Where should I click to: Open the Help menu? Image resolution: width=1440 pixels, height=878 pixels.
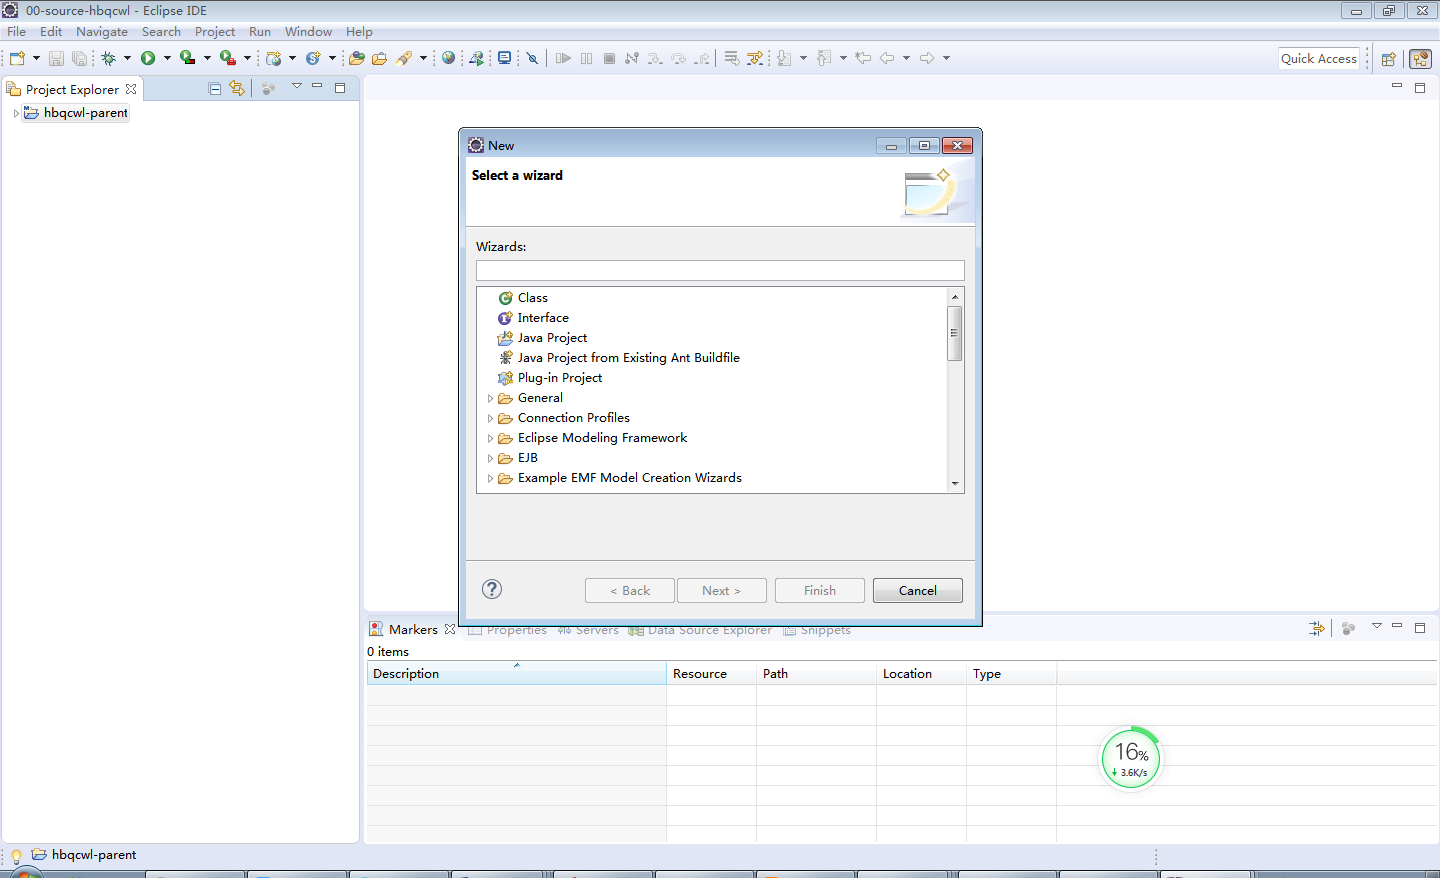click(359, 31)
